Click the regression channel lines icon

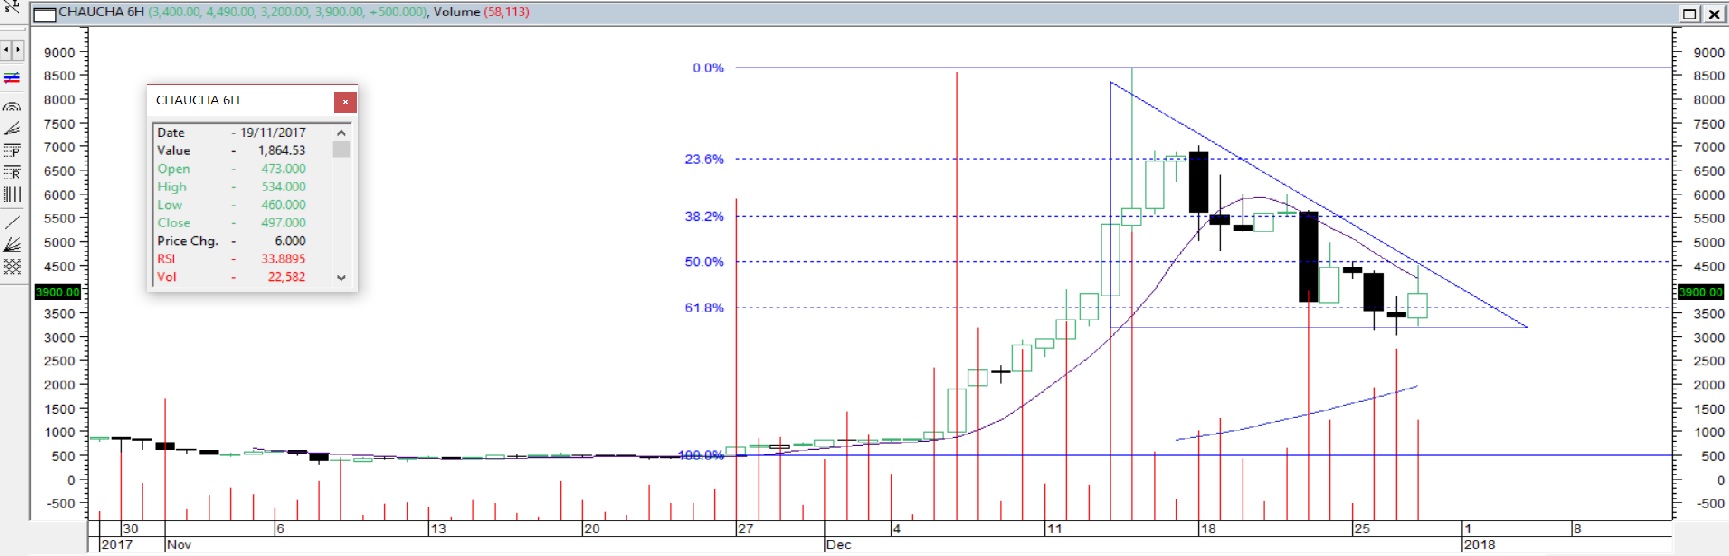pyautogui.click(x=12, y=78)
